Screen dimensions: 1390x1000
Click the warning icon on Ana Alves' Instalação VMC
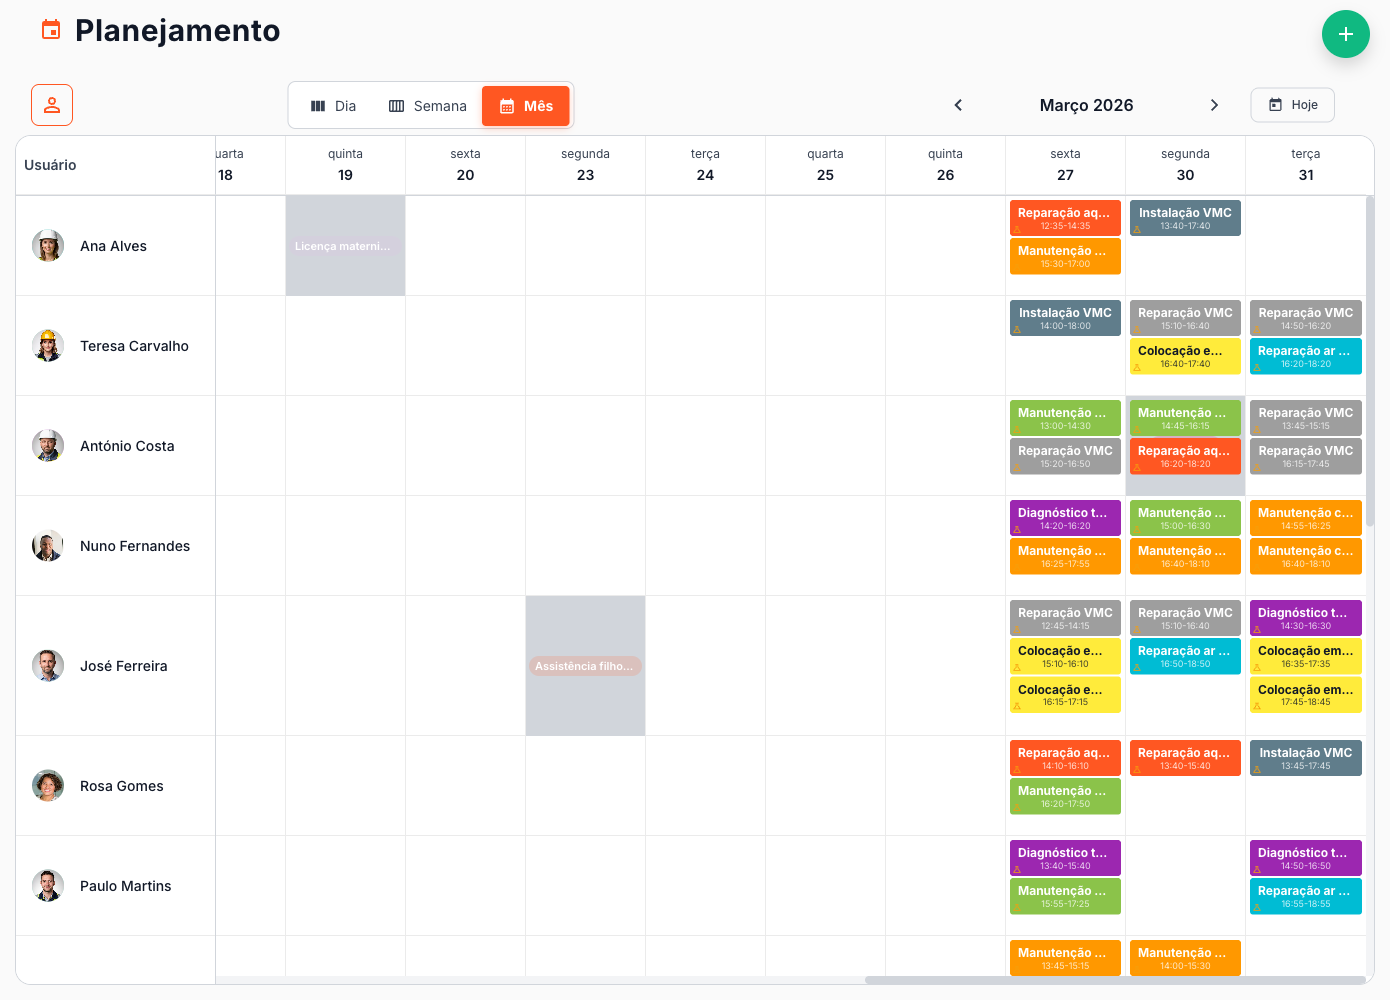[1137, 229]
